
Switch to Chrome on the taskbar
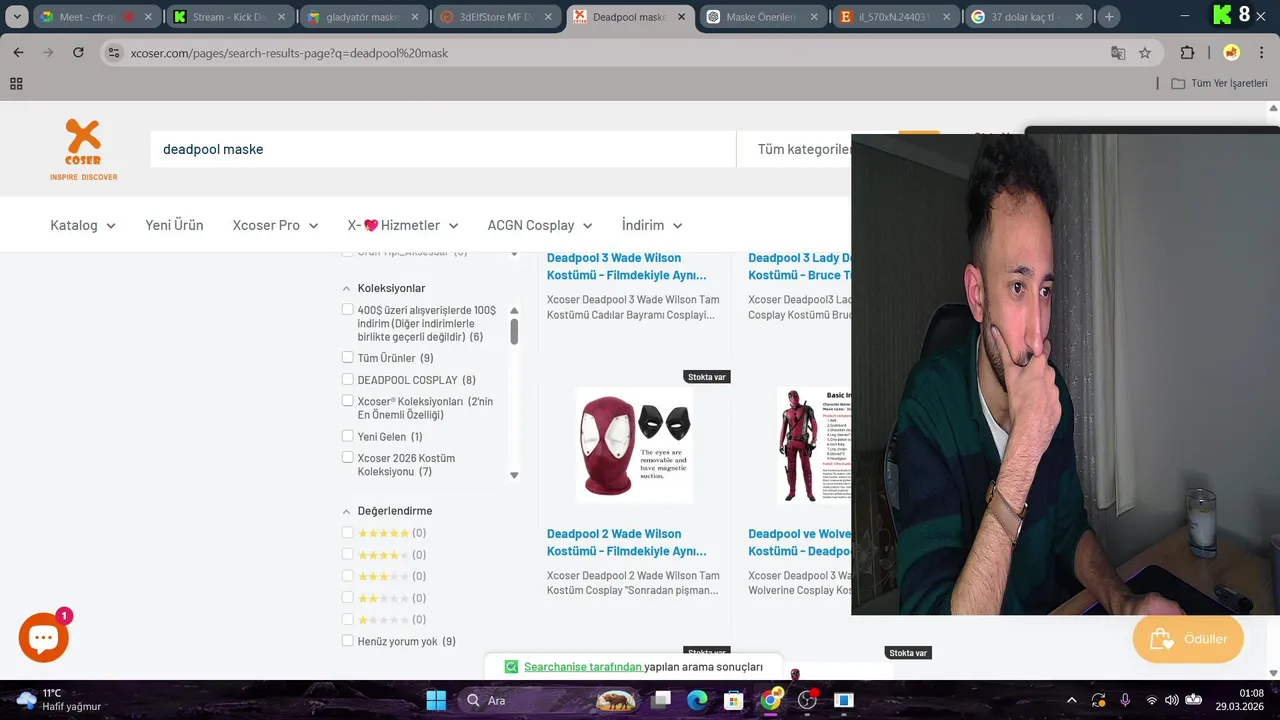click(x=770, y=700)
